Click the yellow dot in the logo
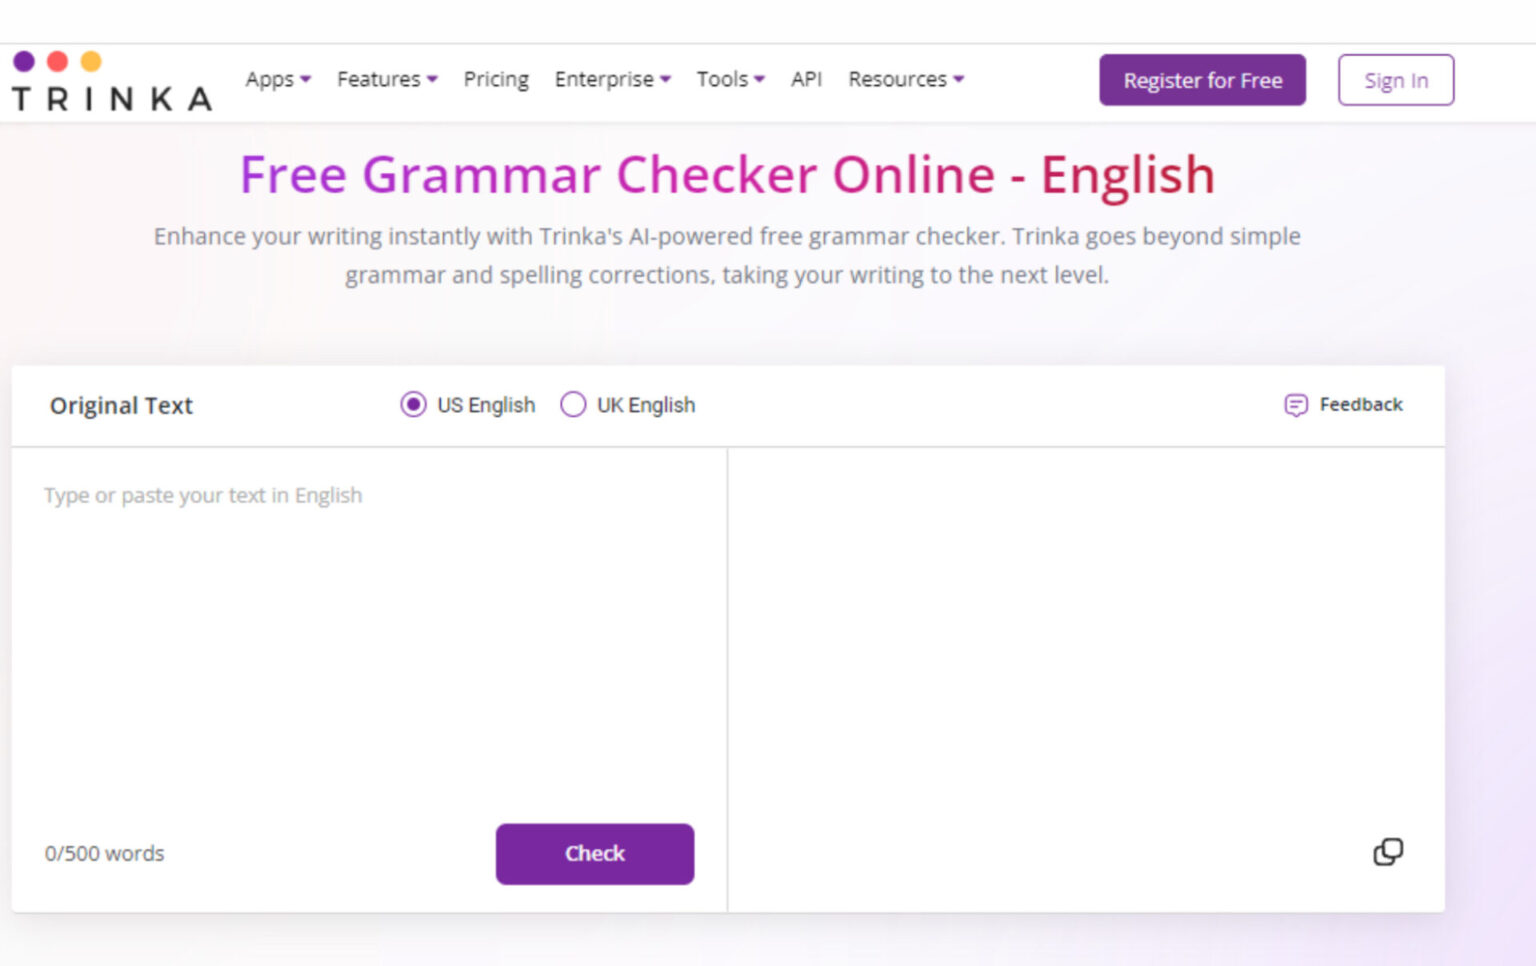Viewport: 1536px width, 966px height. coord(91,61)
